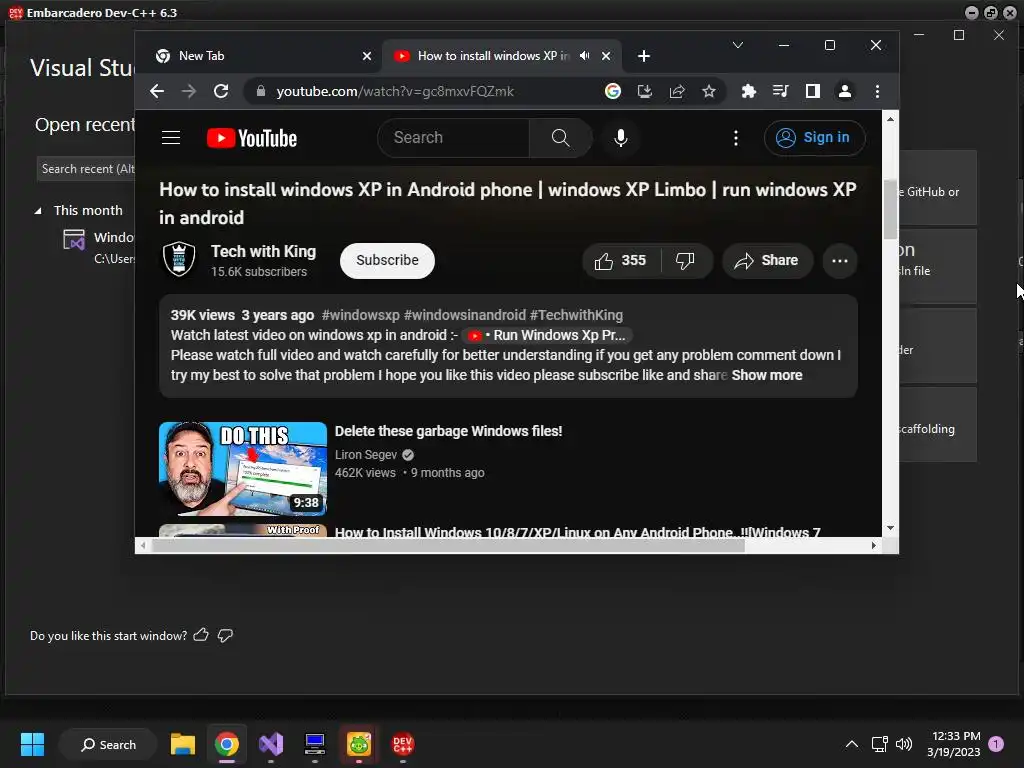Screen dimensions: 1024x768
Task: Share this page via address bar icon
Action: point(677,91)
